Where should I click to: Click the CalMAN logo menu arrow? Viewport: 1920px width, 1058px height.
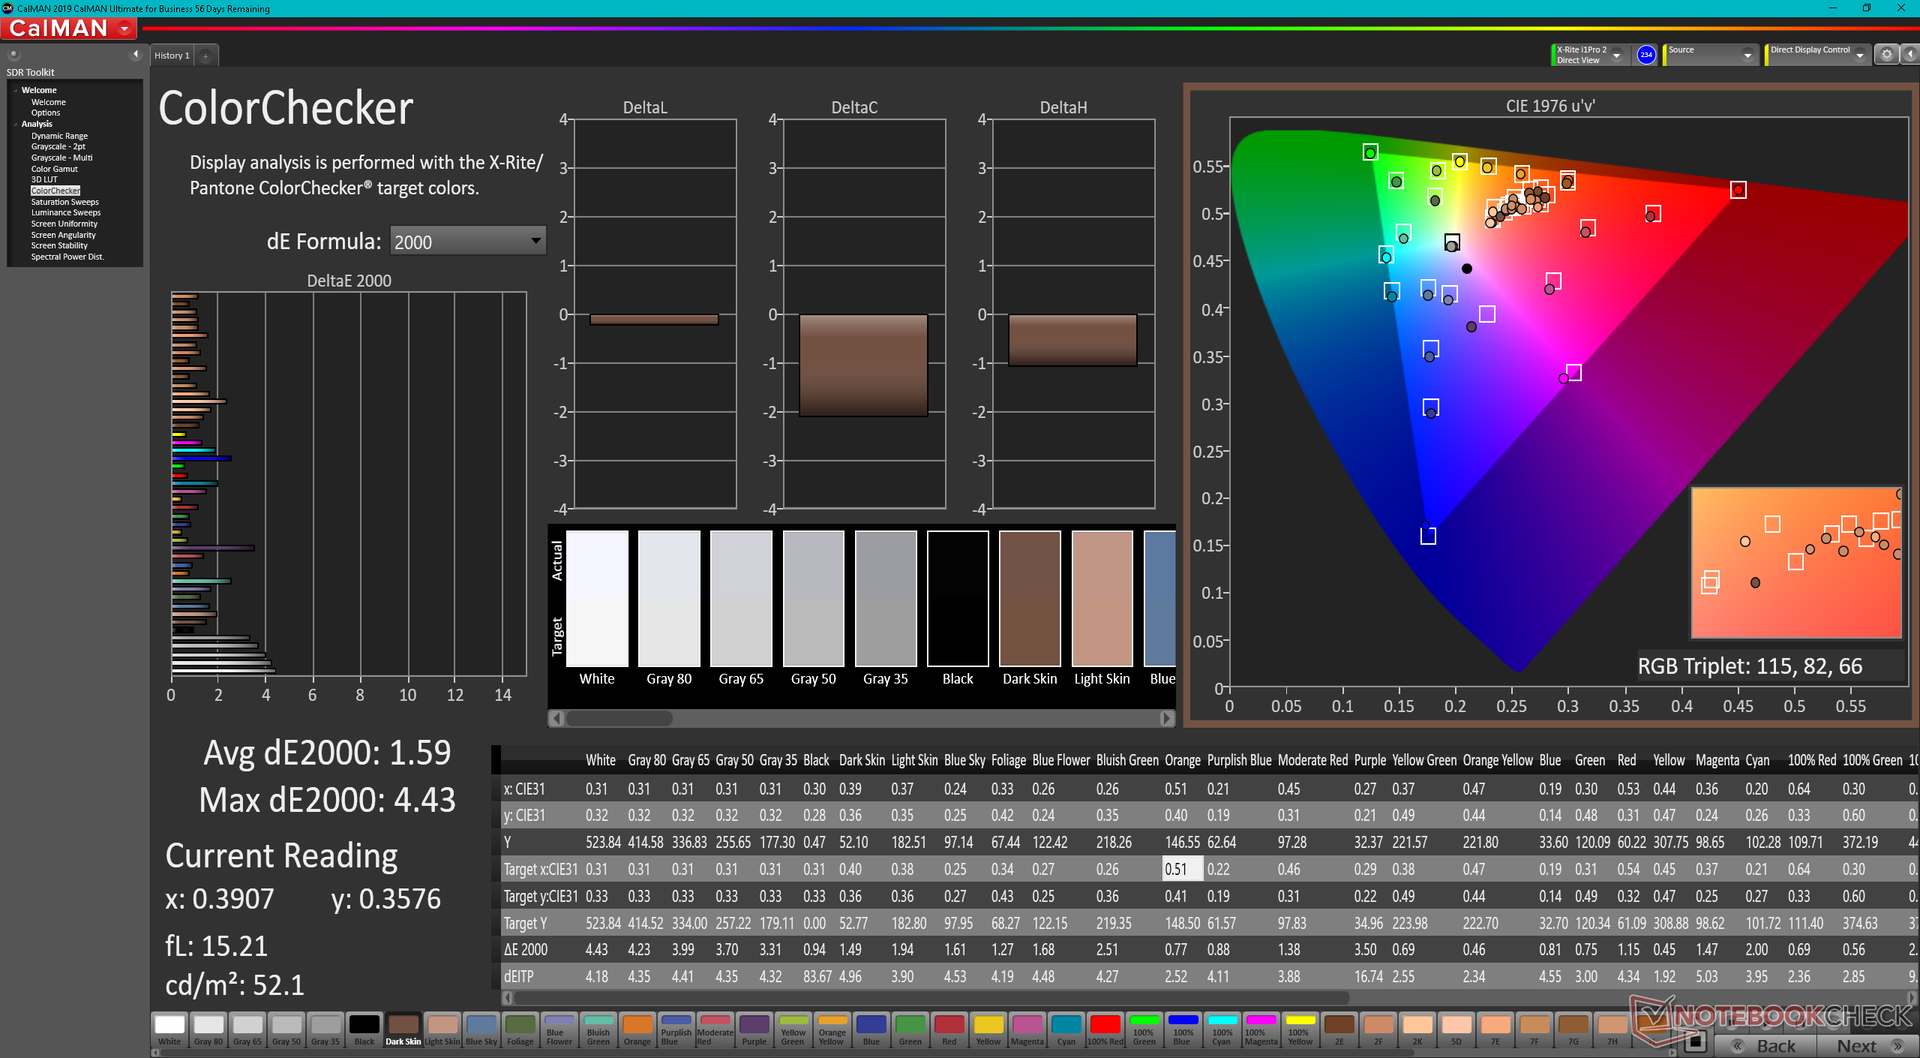125,29
